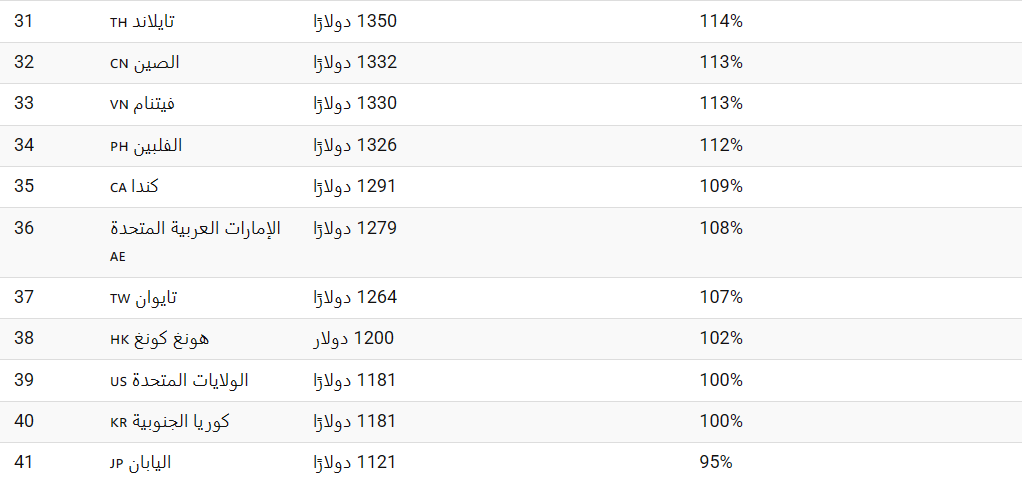Click the 108% value in the Emirates row

721,228
